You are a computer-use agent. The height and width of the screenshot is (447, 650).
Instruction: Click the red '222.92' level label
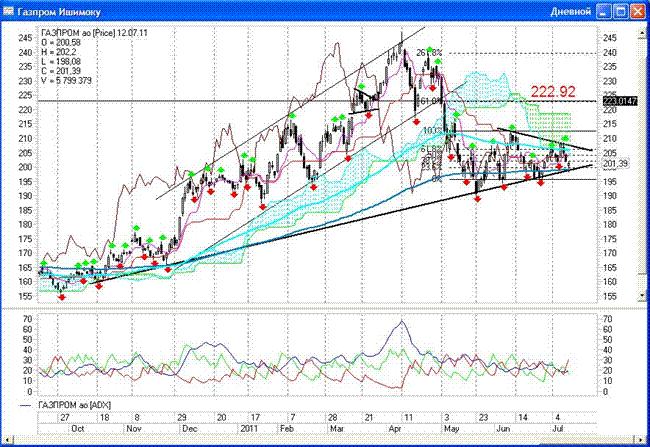[x=553, y=91]
